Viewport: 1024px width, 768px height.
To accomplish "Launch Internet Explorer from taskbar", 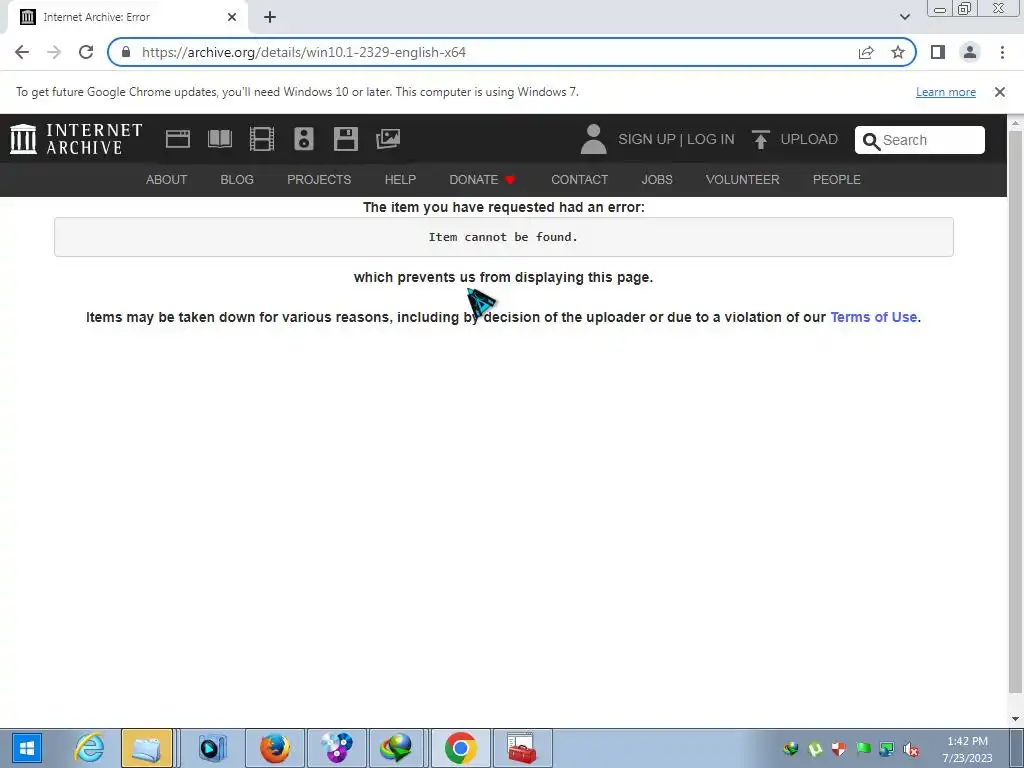I will click(89, 748).
